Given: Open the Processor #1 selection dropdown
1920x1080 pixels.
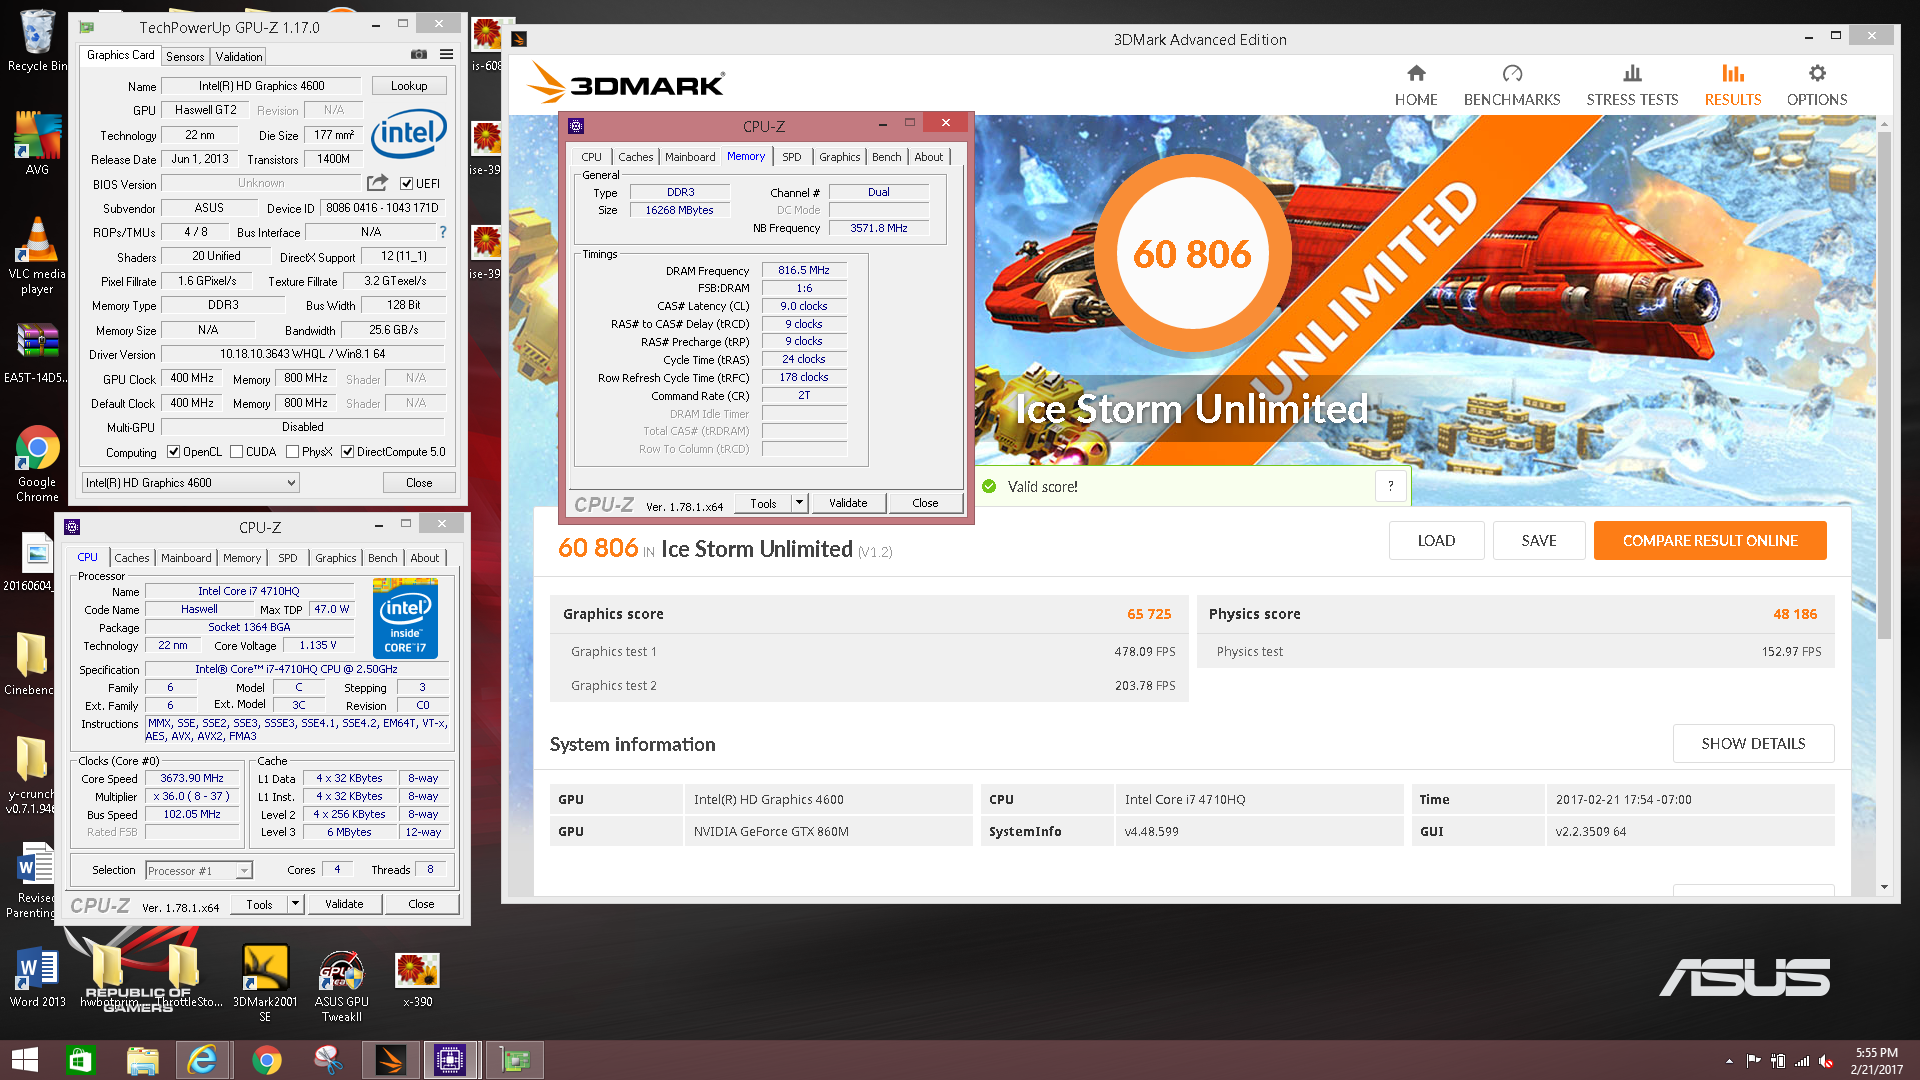Looking at the screenshot, I should (x=198, y=871).
